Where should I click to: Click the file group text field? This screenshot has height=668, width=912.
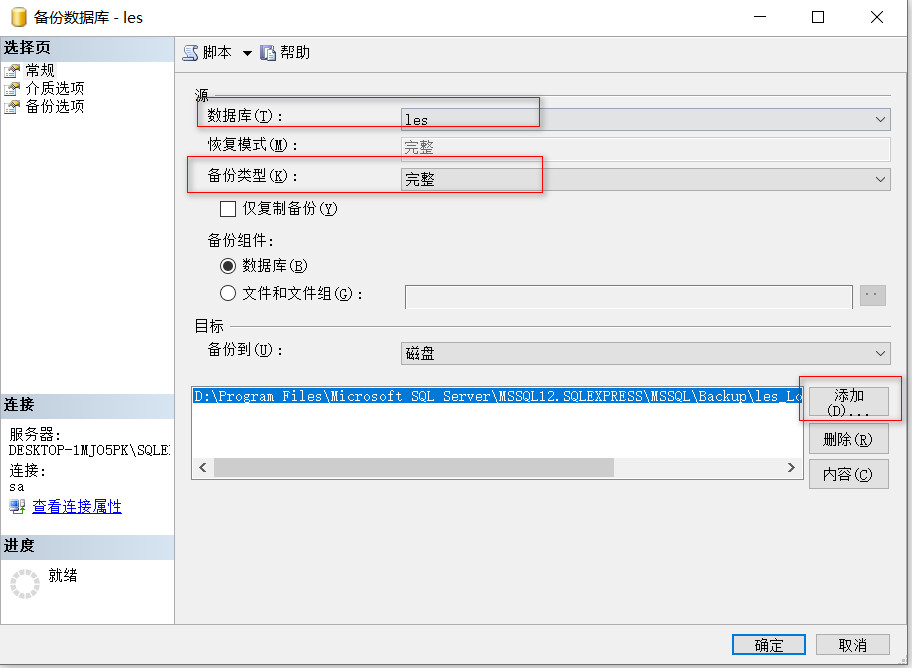coord(629,297)
